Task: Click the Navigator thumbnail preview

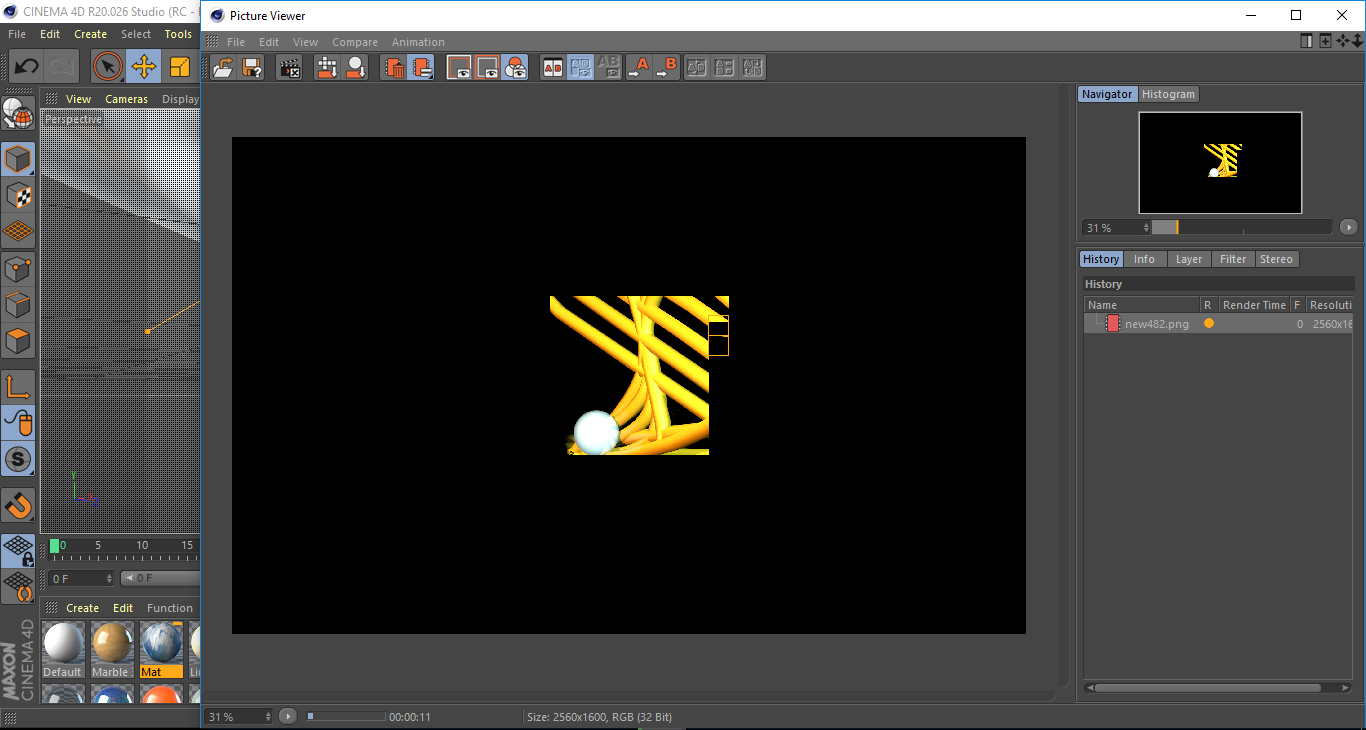Action: click(x=1220, y=162)
